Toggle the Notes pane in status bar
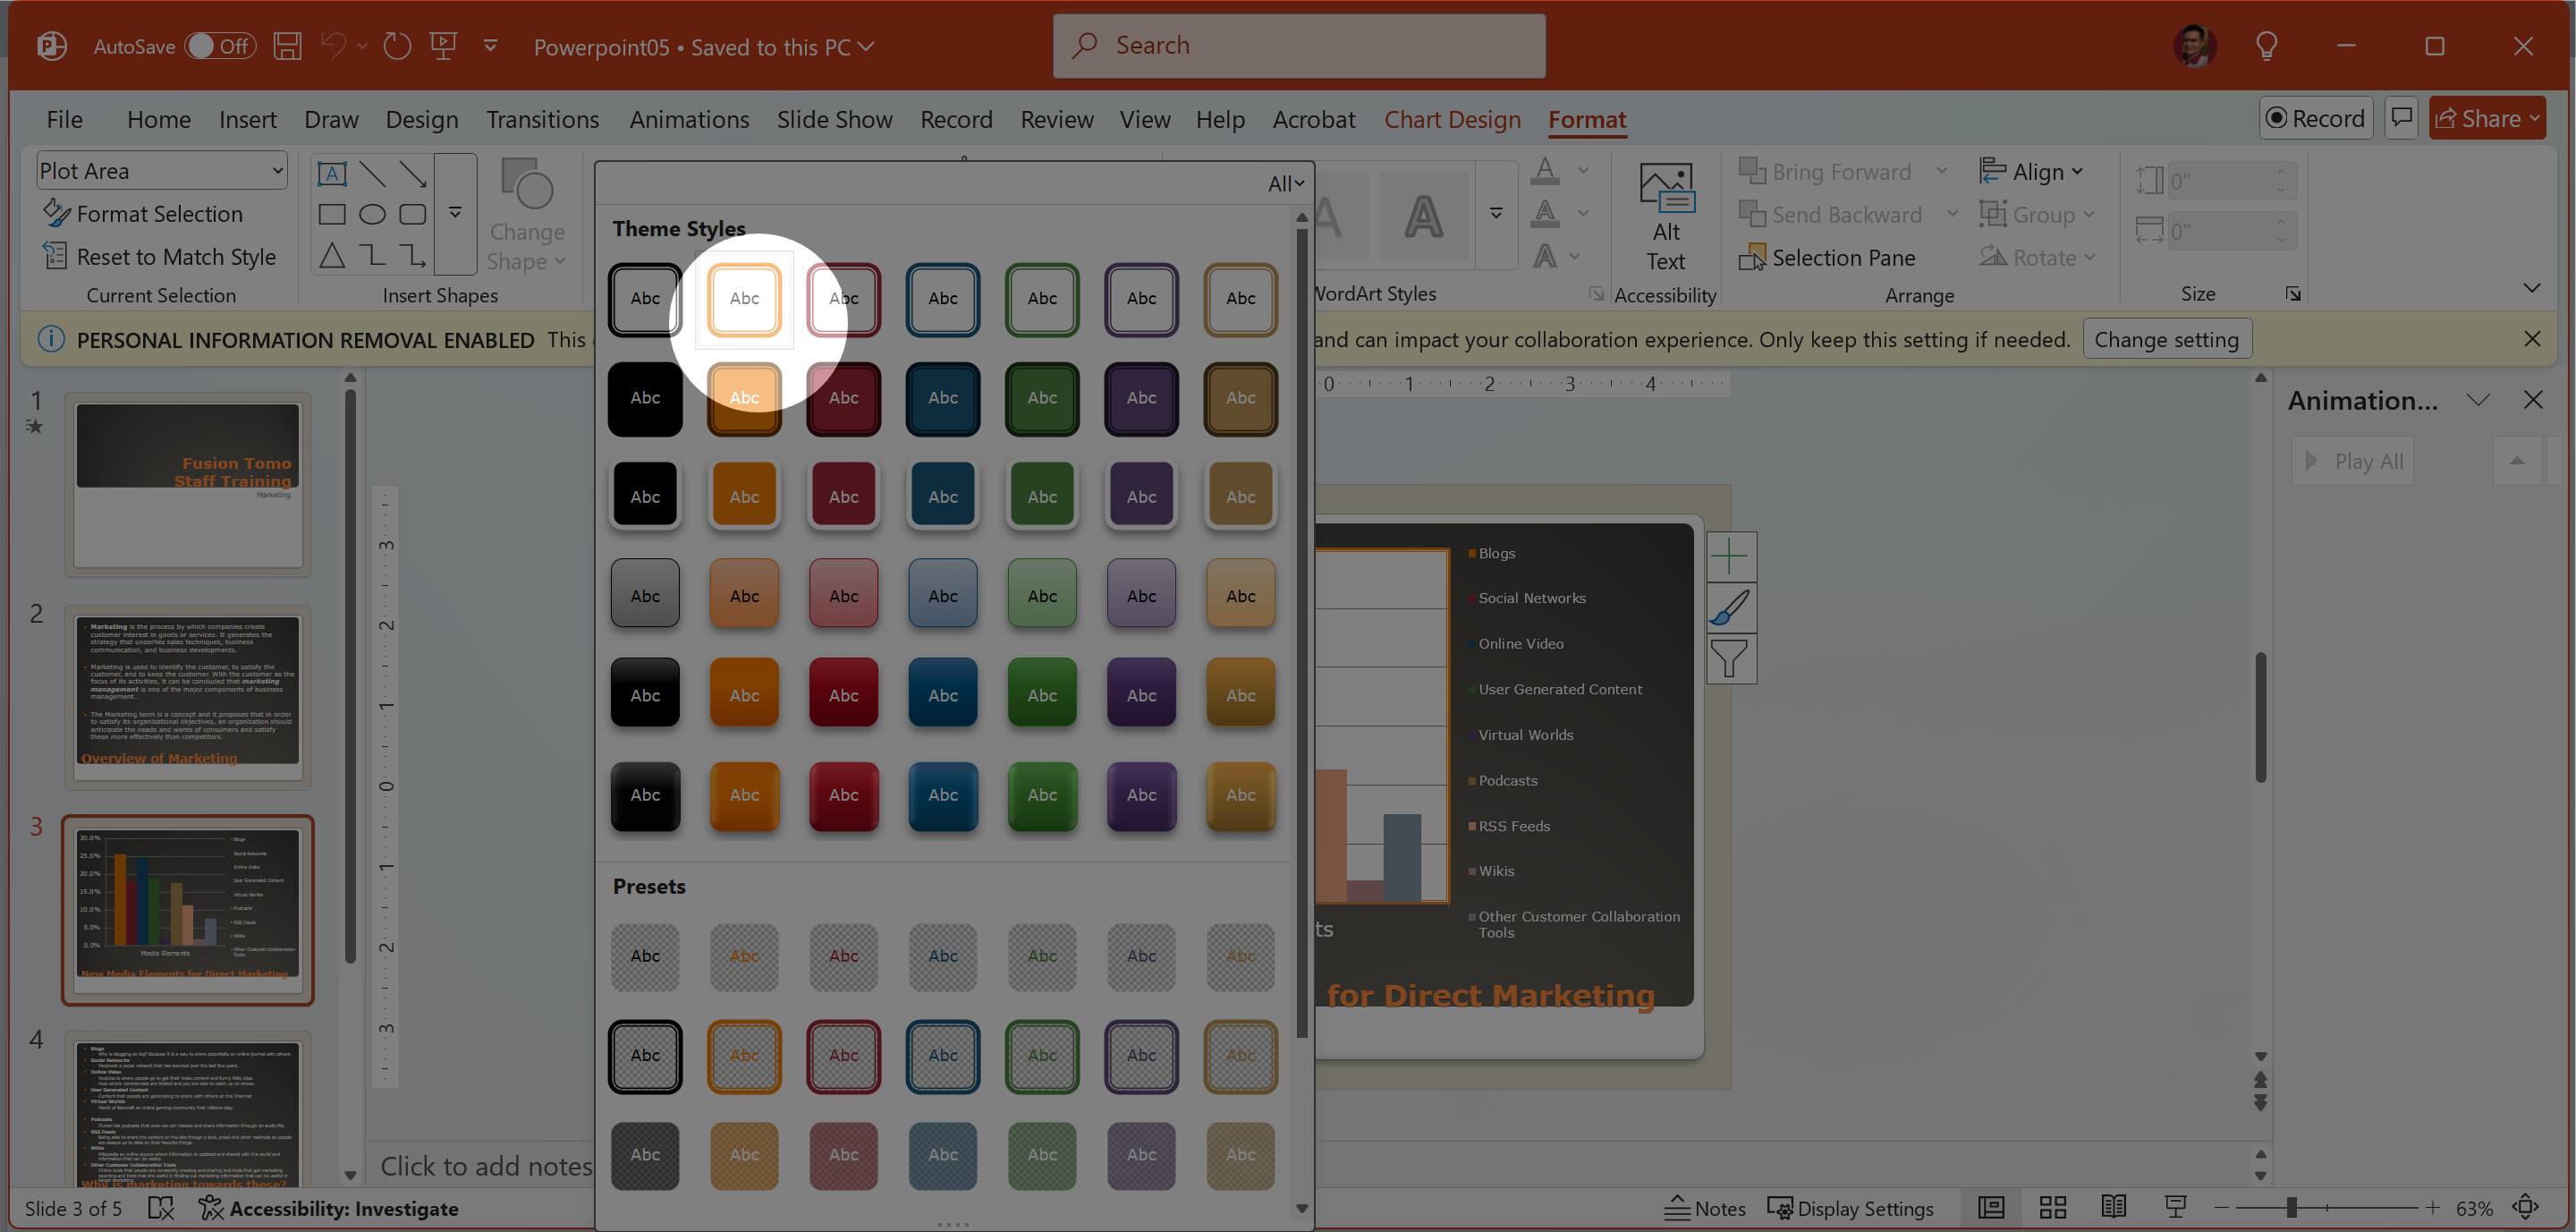The image size is (2576, 1232). point(1705,1208)
